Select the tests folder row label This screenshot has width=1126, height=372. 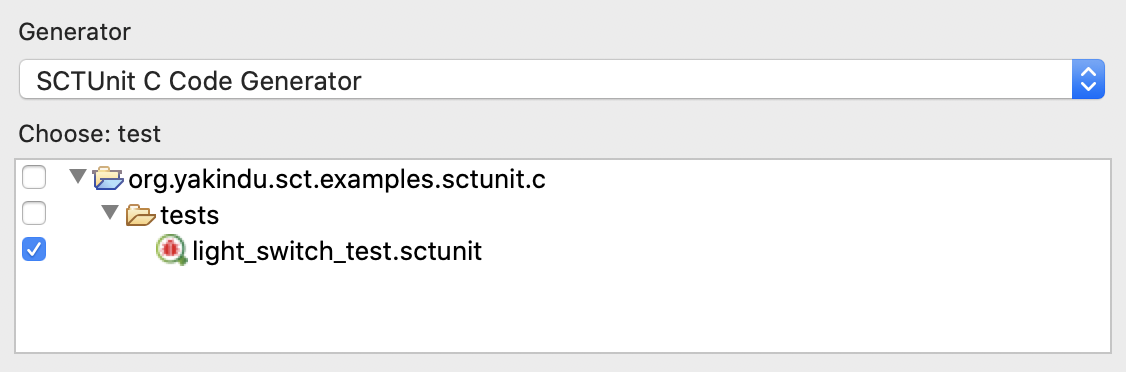(x=189, y=215)
